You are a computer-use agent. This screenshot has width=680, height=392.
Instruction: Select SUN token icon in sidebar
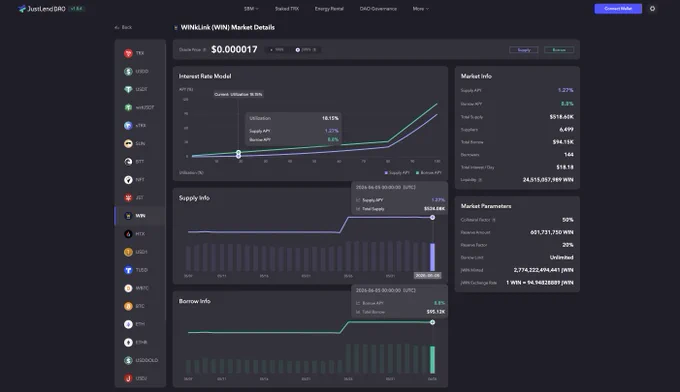click(128, 144)
